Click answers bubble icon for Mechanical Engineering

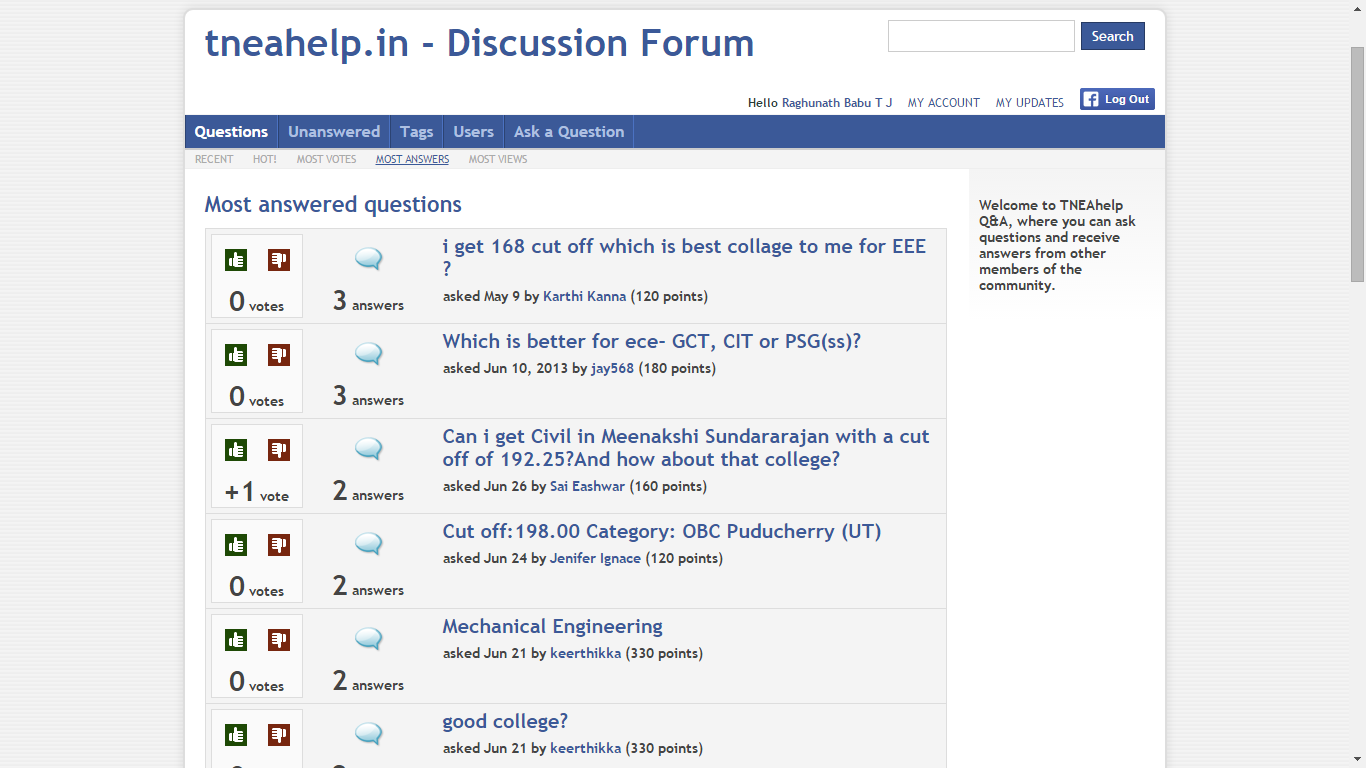[369, 639]
